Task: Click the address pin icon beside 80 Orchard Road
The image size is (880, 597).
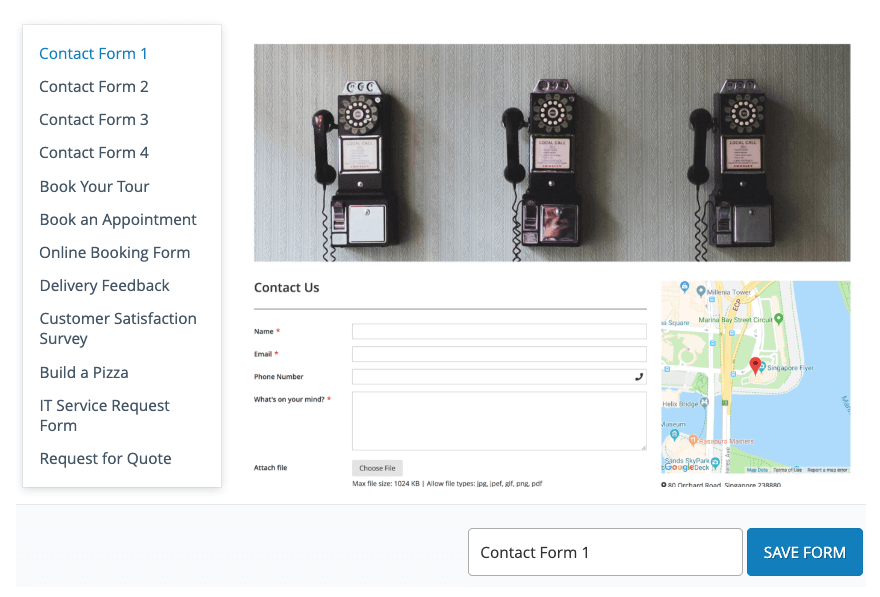Action: coord(664,485)
